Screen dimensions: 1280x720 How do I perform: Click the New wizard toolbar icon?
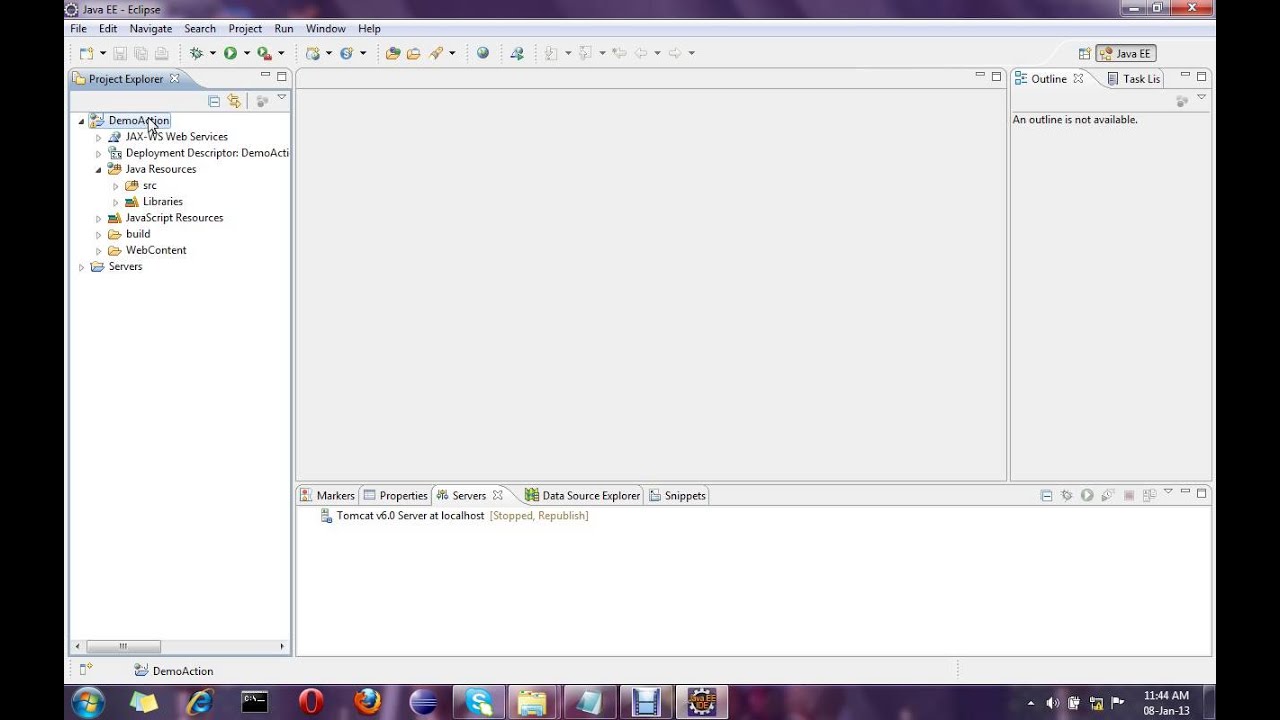click(x=86, y=53)
